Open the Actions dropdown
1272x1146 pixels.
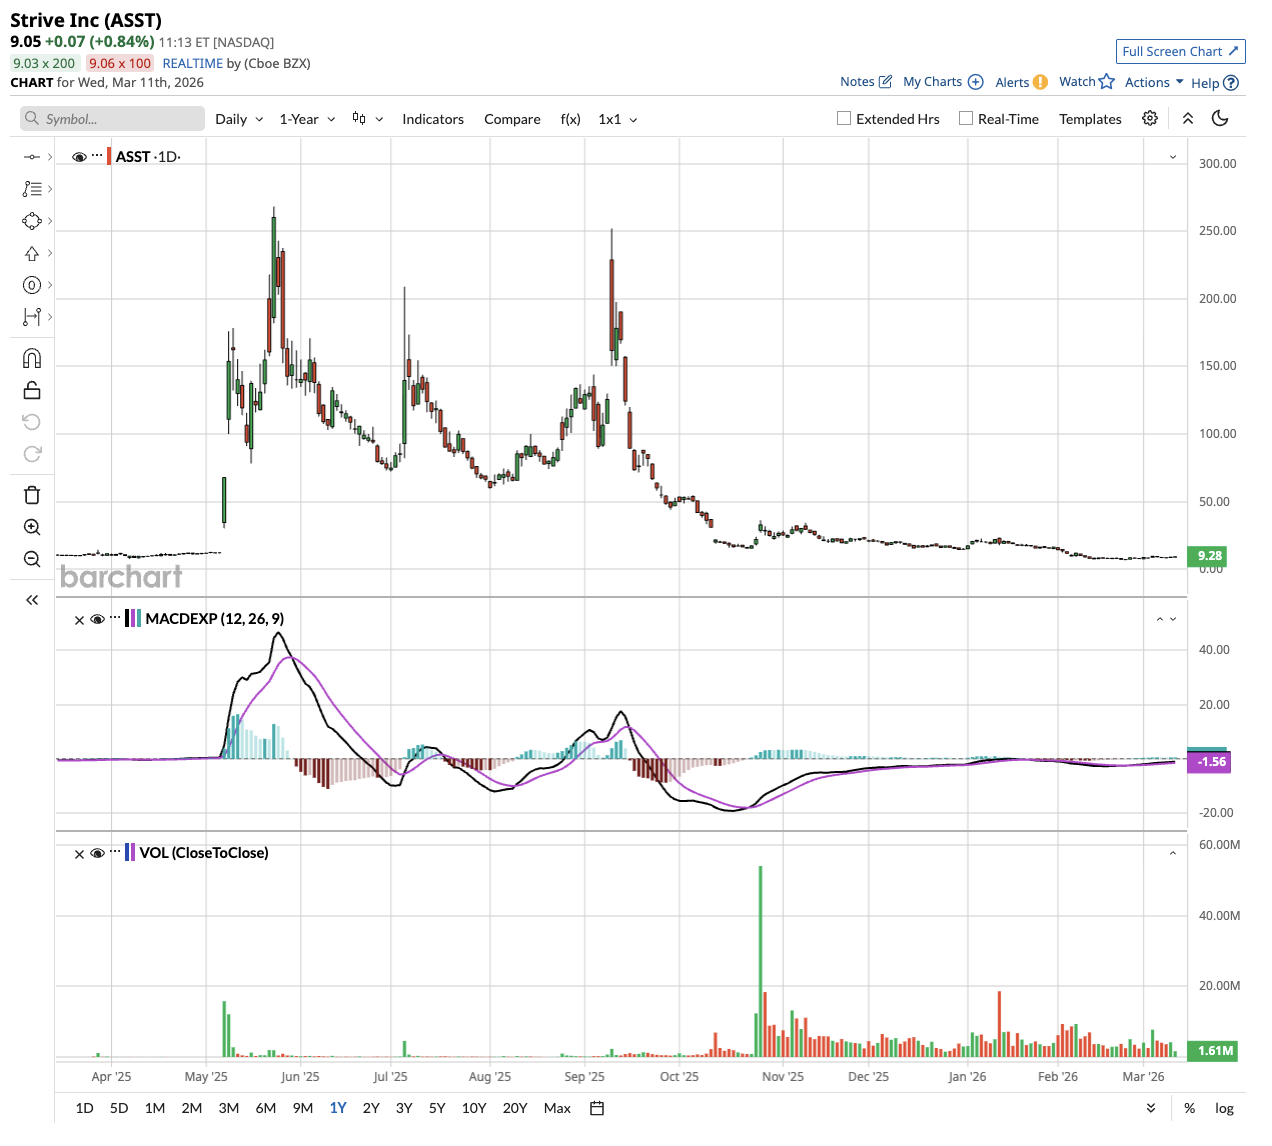1154,82
